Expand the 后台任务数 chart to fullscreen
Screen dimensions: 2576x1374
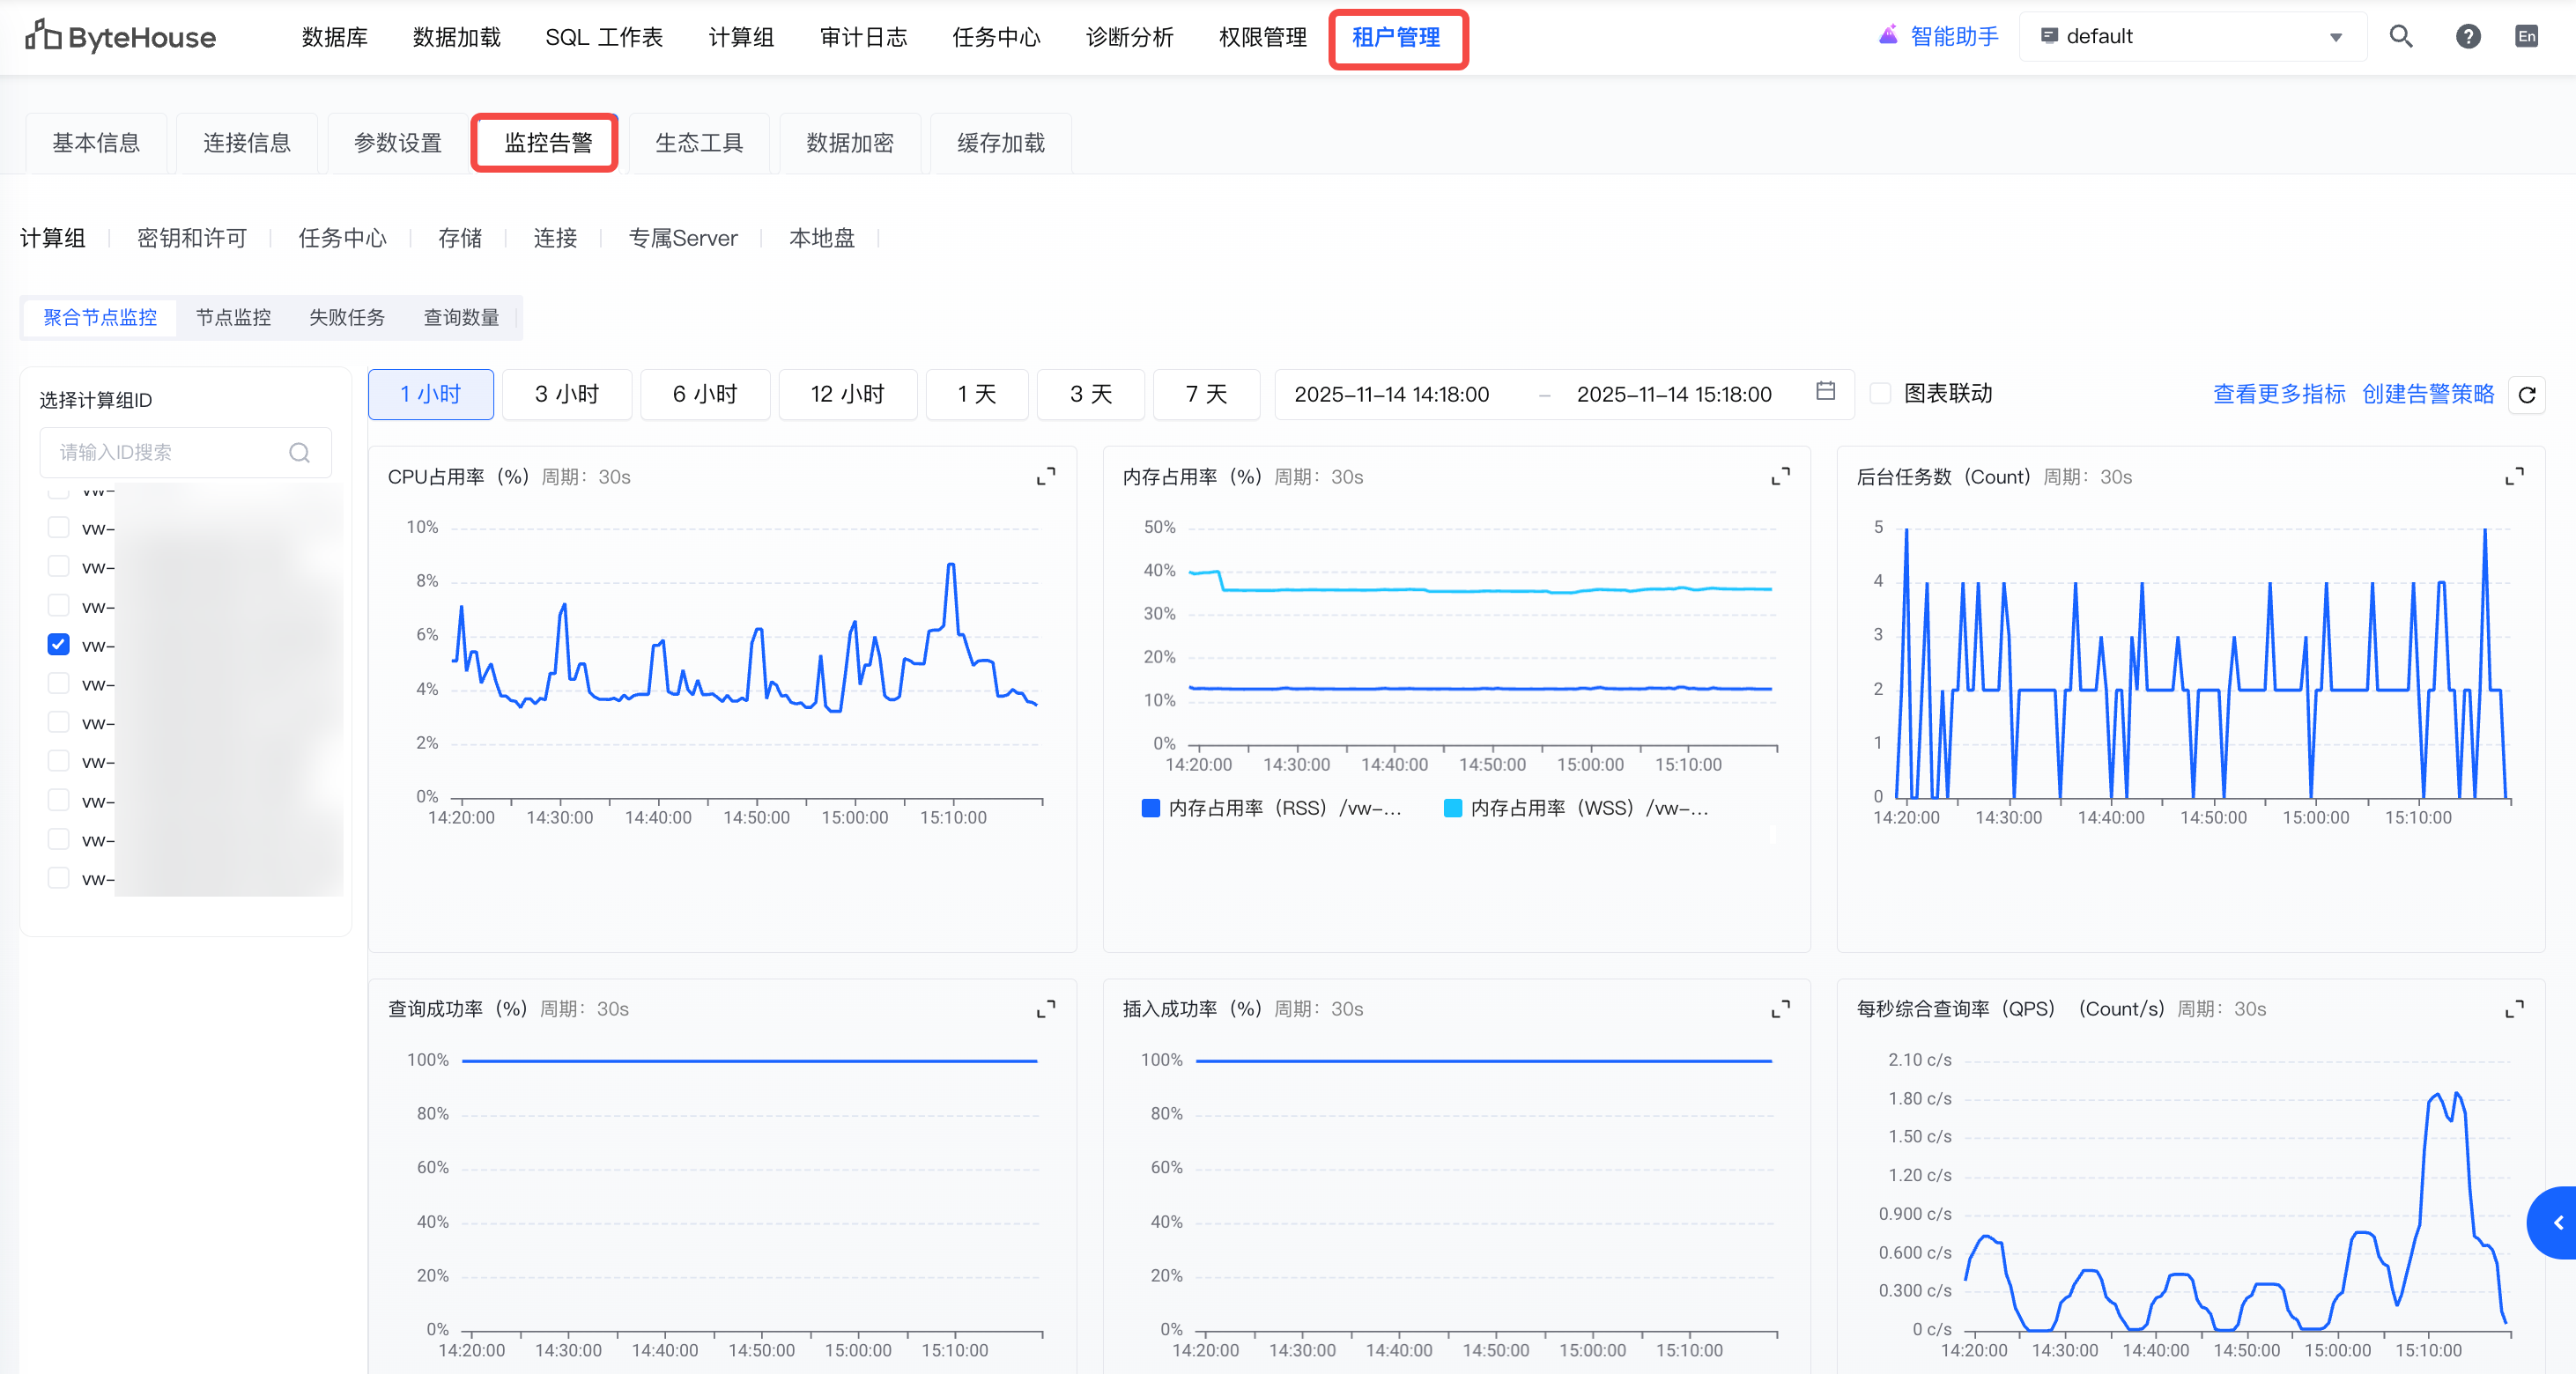coord(2514,476)
